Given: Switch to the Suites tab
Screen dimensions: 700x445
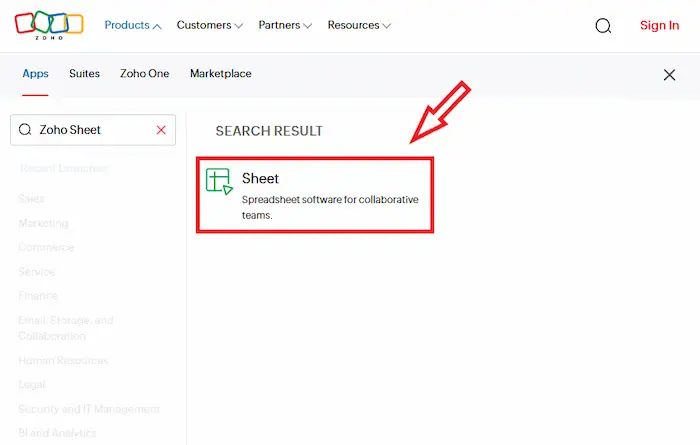Looking at the screenshot, I should tap(84, 73).
